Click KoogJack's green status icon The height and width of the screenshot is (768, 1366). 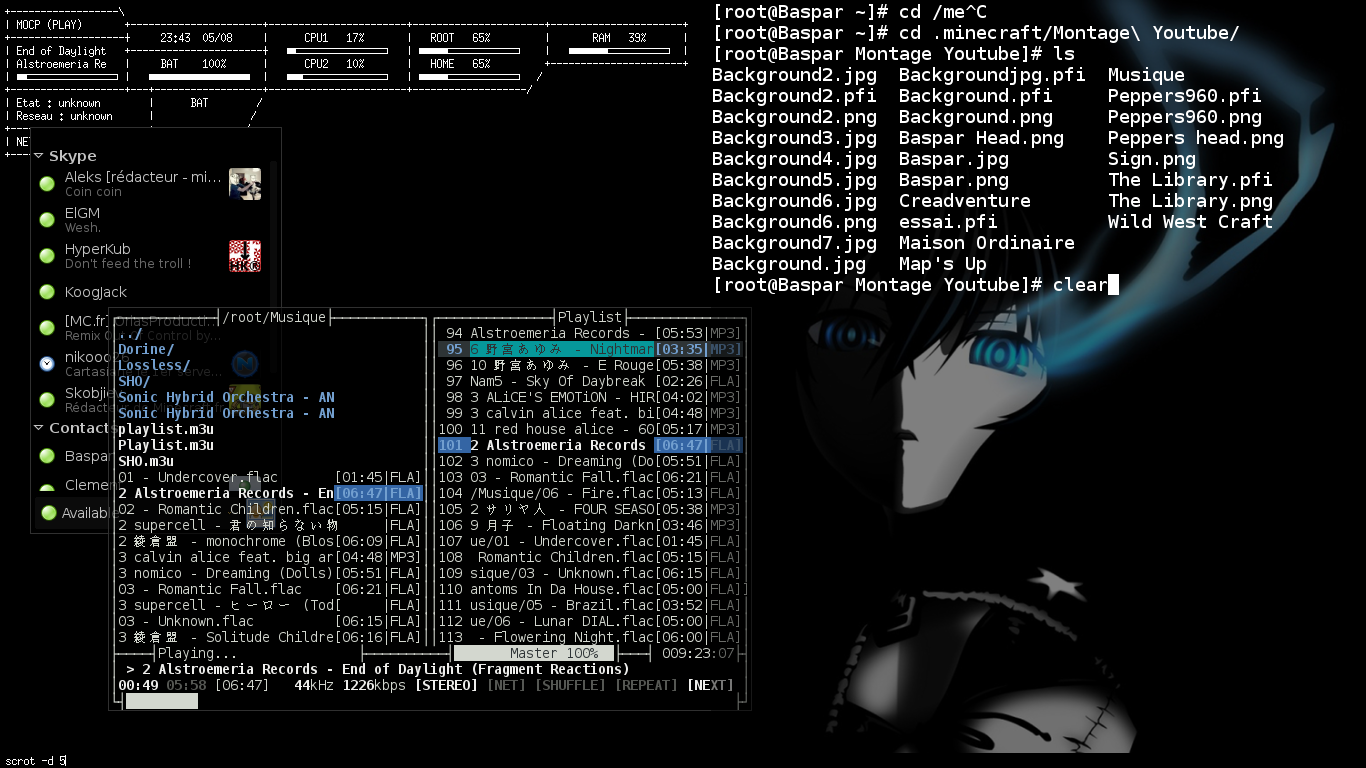pyautogui.click(x=47, y=292)
